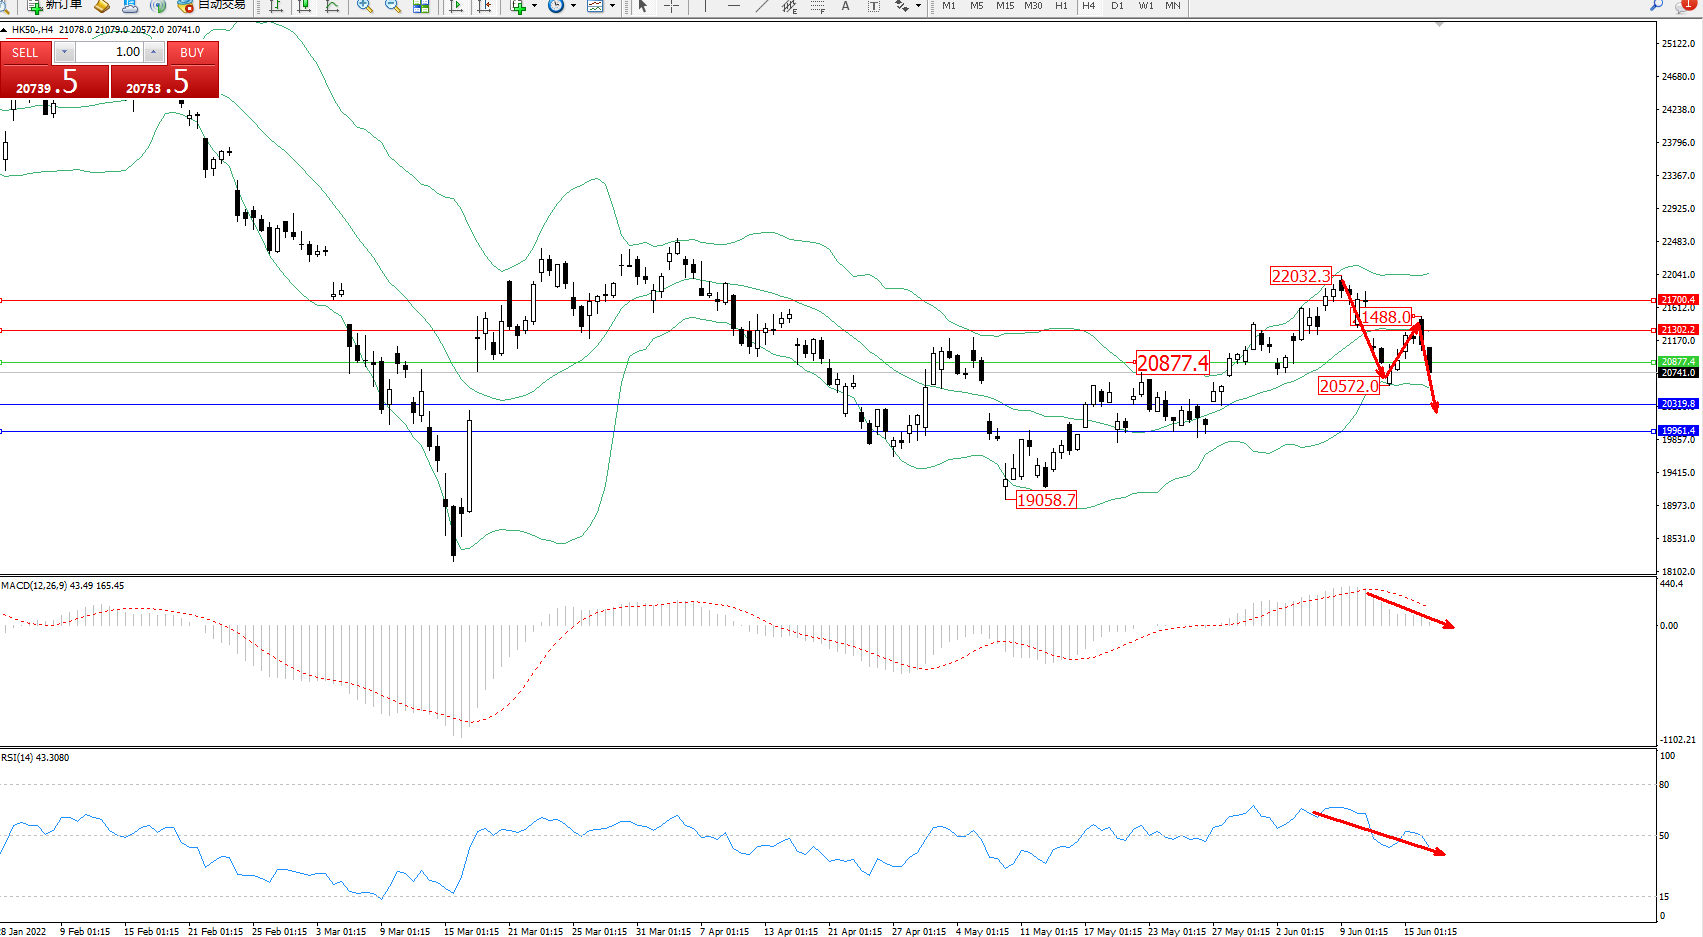Click the tile windows grid icon
This screenshot has width=1703, height=937.
(421, 6)
